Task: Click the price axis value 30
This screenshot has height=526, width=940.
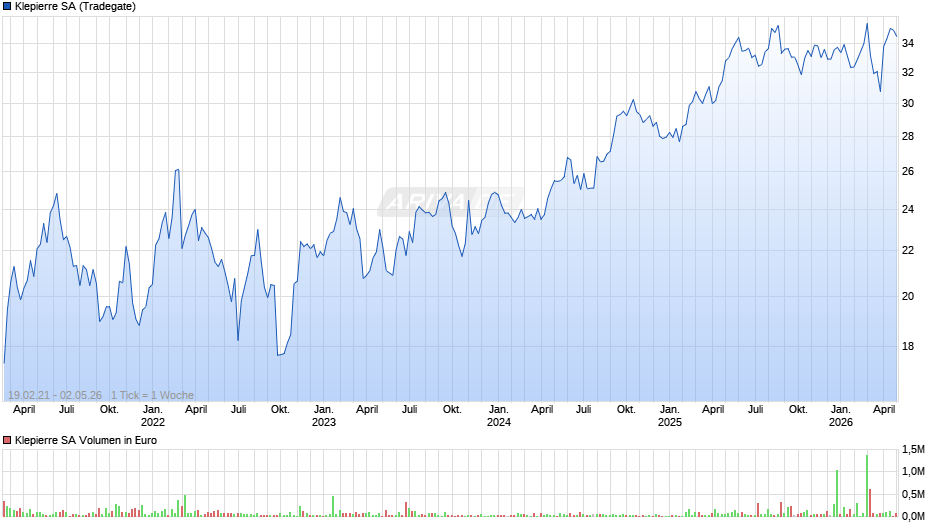Action: click(x=908, y=103)
